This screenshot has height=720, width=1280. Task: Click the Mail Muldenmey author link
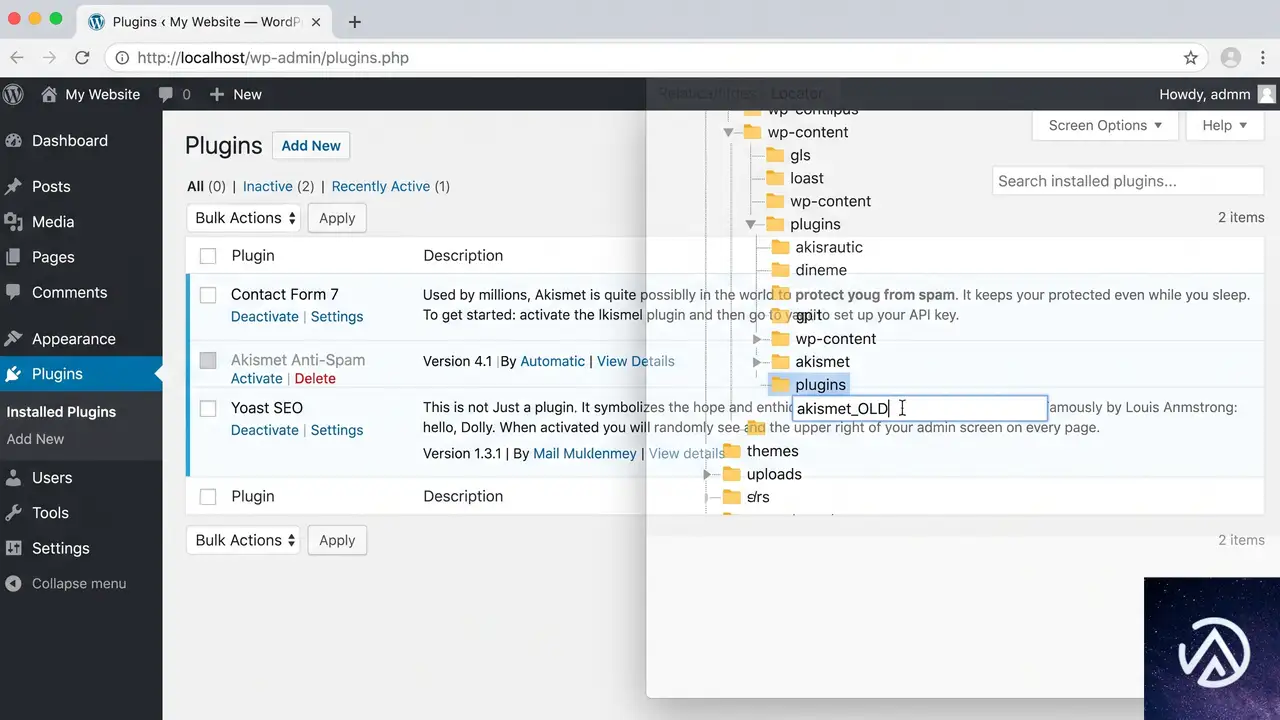585,454
